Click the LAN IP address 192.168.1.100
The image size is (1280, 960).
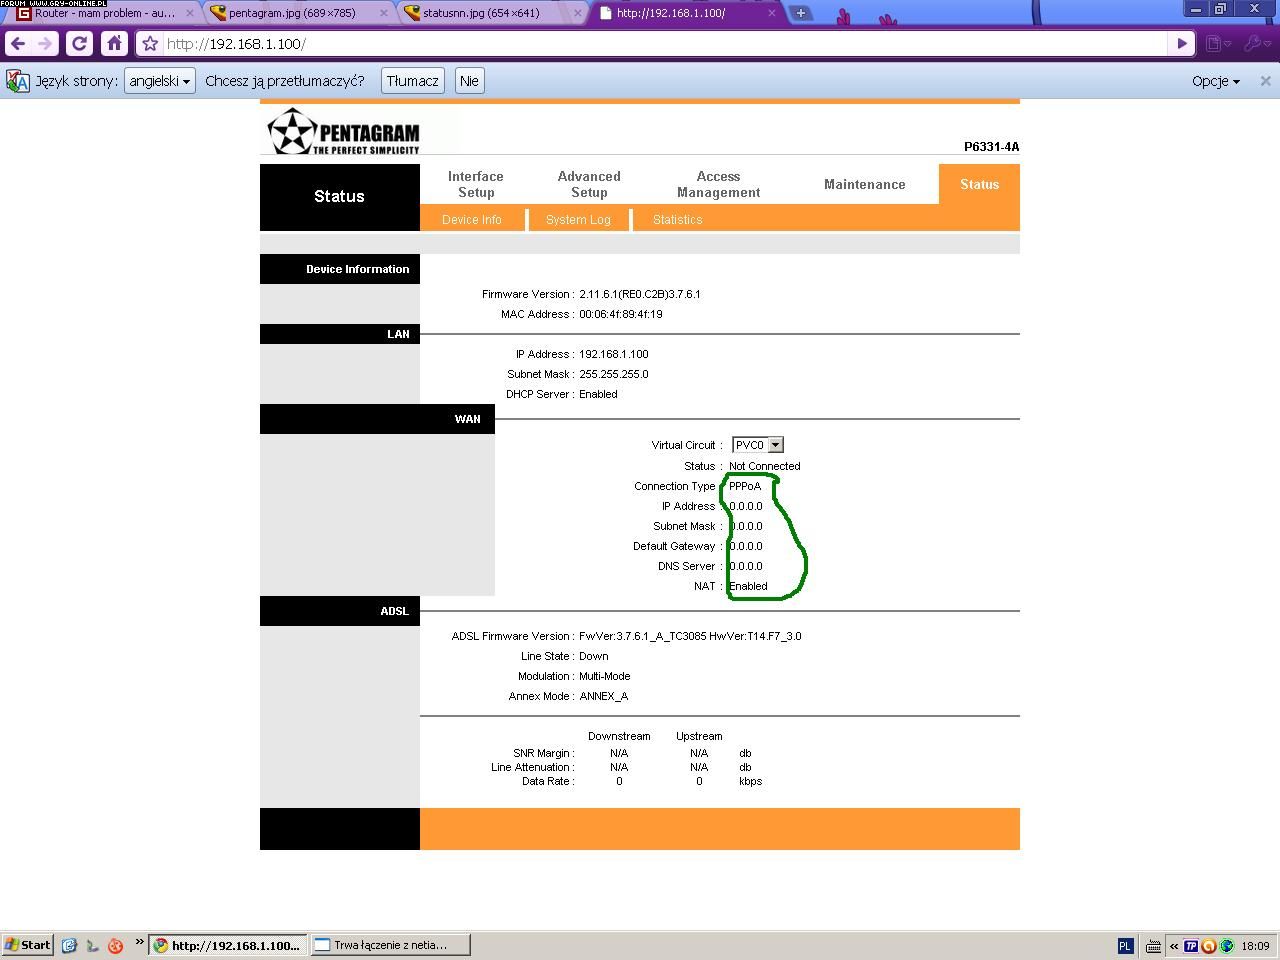(x=614, y=354)
